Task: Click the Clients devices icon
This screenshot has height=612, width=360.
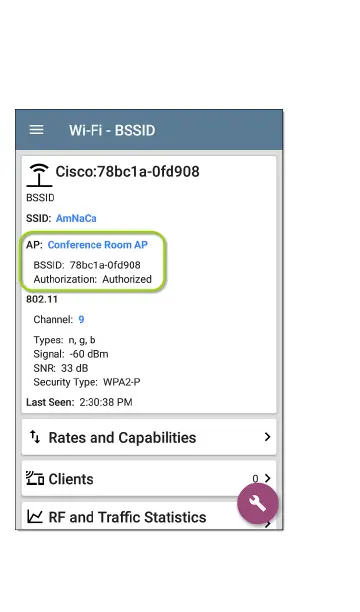Action: [35, 478]
